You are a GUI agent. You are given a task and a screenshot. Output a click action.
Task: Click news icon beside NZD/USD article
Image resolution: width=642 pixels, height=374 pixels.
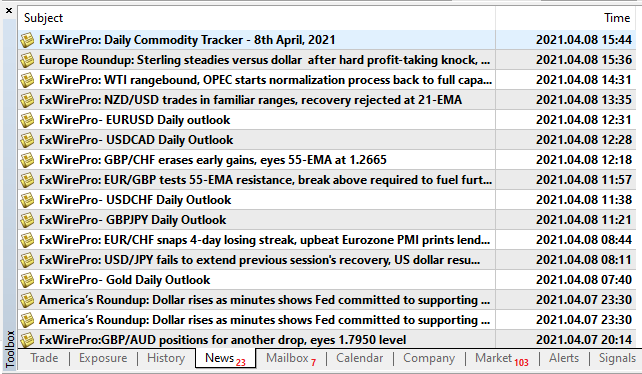27,100
